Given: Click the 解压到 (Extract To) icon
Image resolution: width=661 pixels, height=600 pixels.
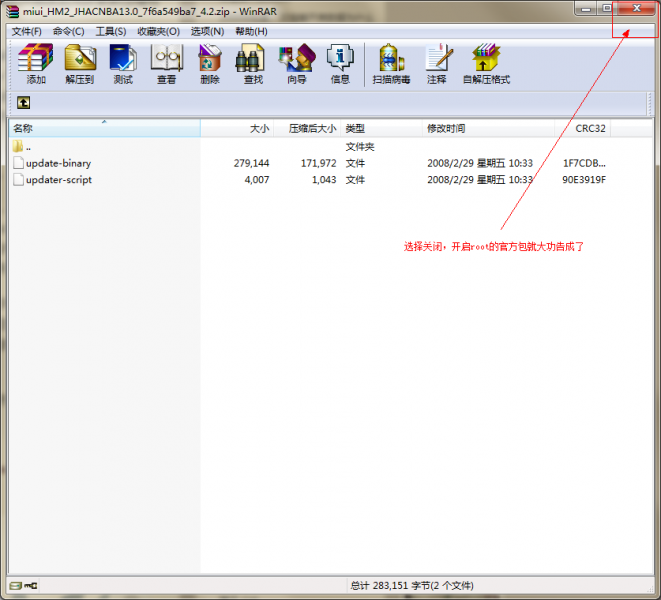Looking at the screenshot, I should pos(80,63).
